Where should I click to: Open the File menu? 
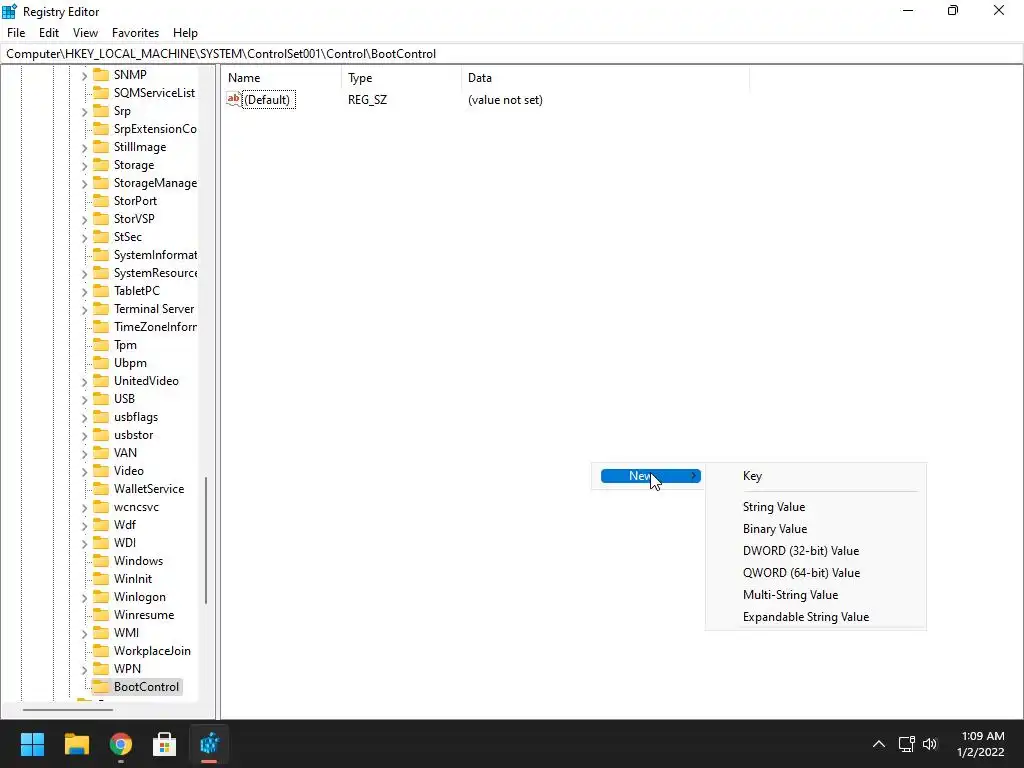point(16,33)
